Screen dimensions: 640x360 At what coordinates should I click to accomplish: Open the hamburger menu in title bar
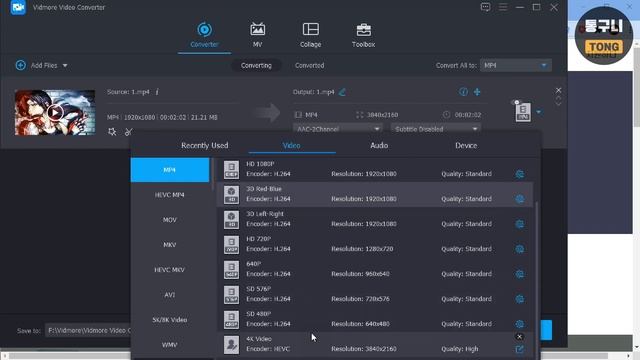point(503,7)
